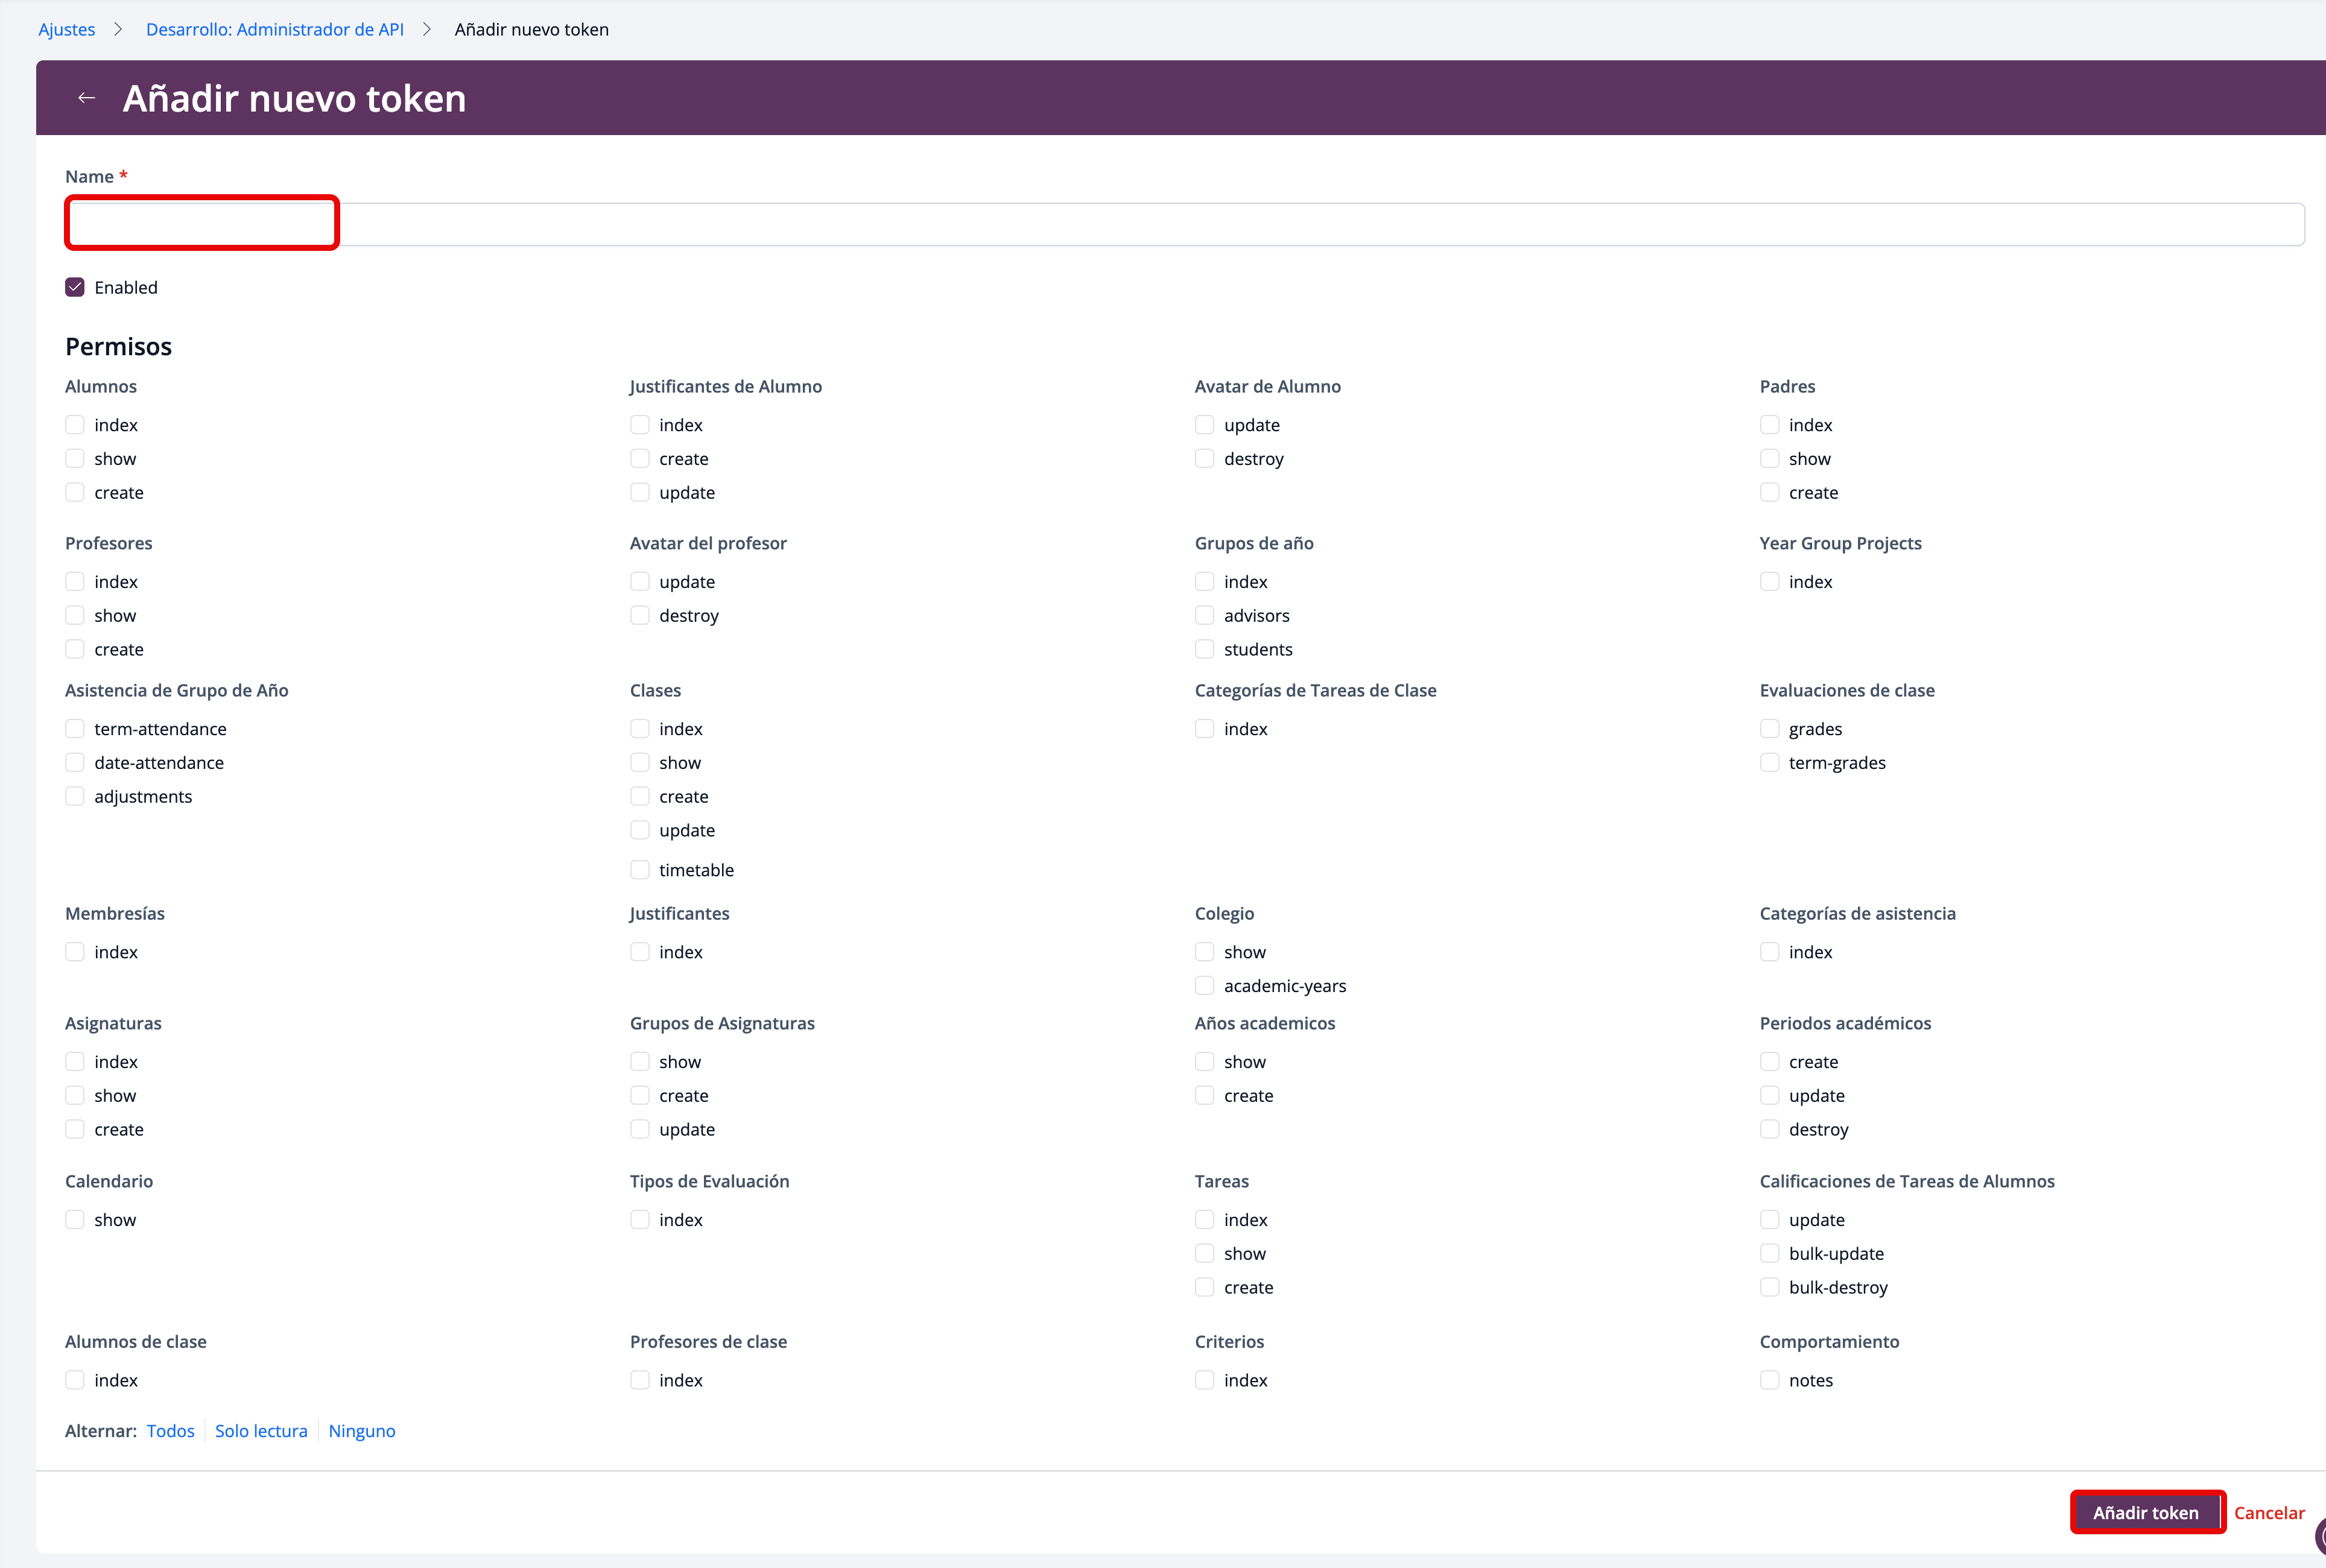Enable term-attendance permission checkbox
2326x1568 pixels.
75,729
